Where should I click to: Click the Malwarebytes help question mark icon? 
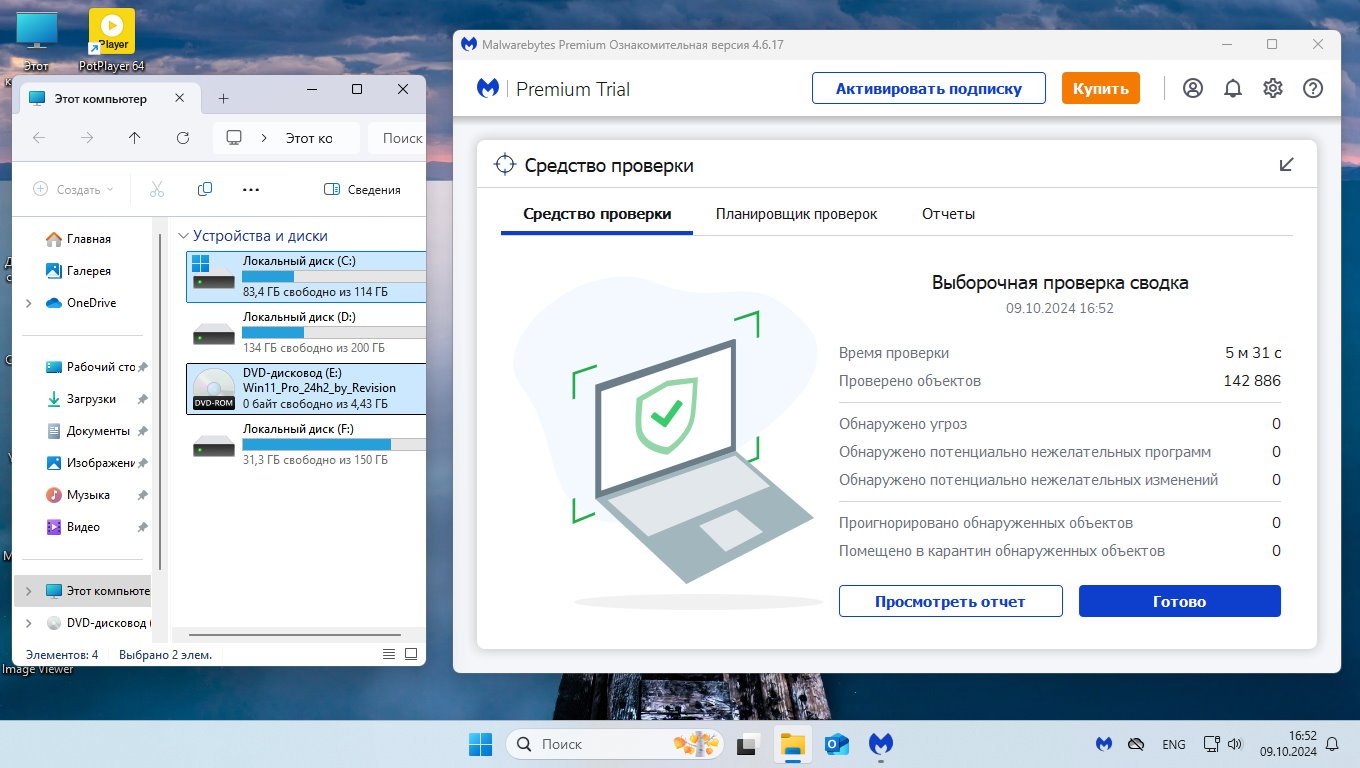pyautogui.click(x=1313, y=88)
